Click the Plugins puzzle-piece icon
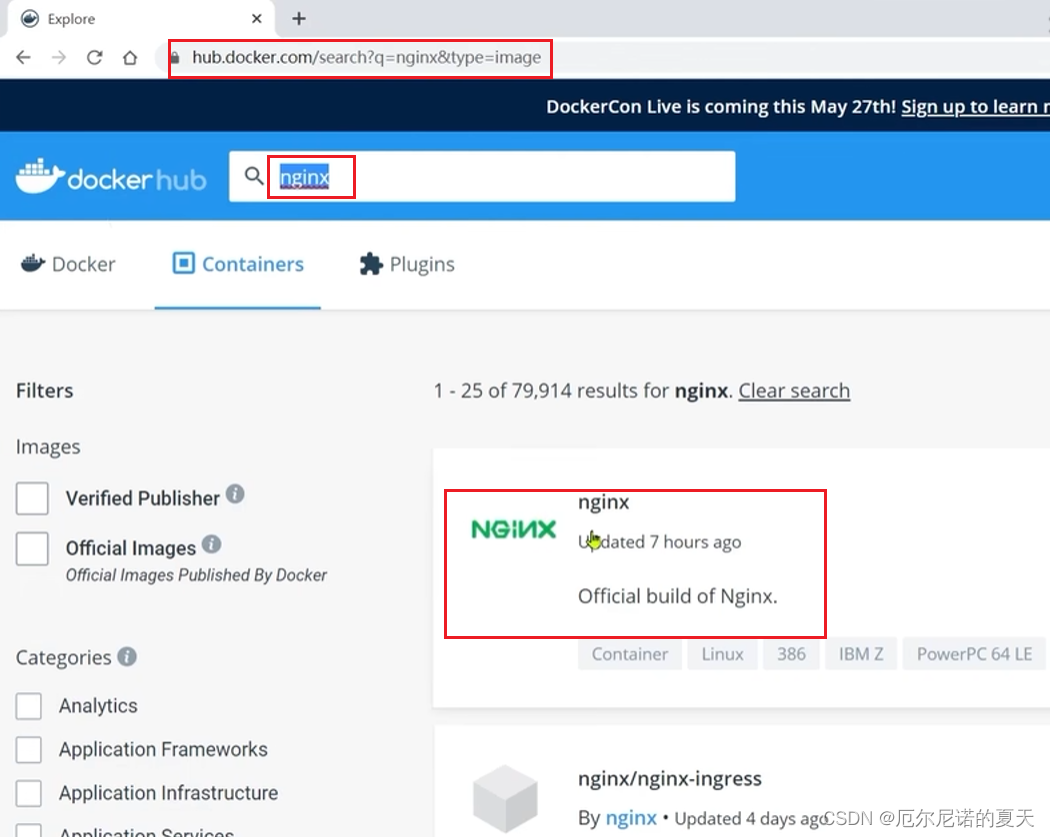The image size is (1050, 837). tap(370, 263)
